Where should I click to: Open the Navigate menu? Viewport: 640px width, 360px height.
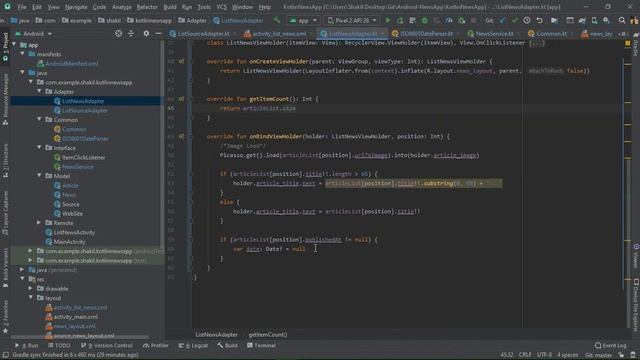coord(76,7)
